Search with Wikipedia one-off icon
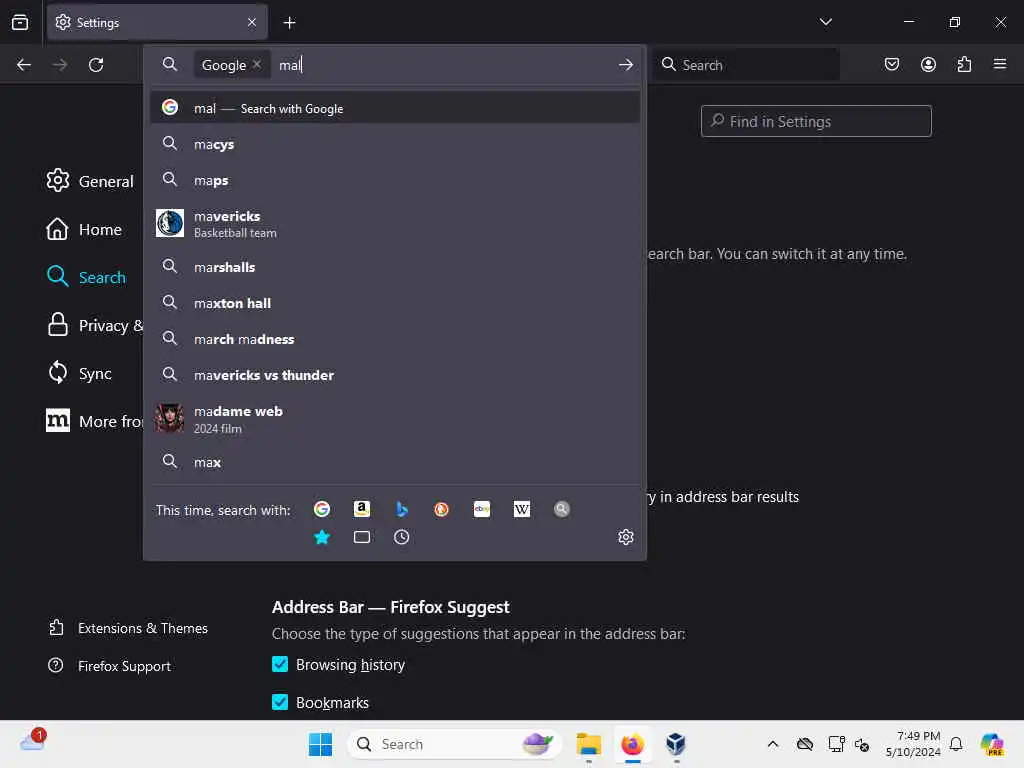The width and height of the screenshot is (1024, 768). point(522,509)
